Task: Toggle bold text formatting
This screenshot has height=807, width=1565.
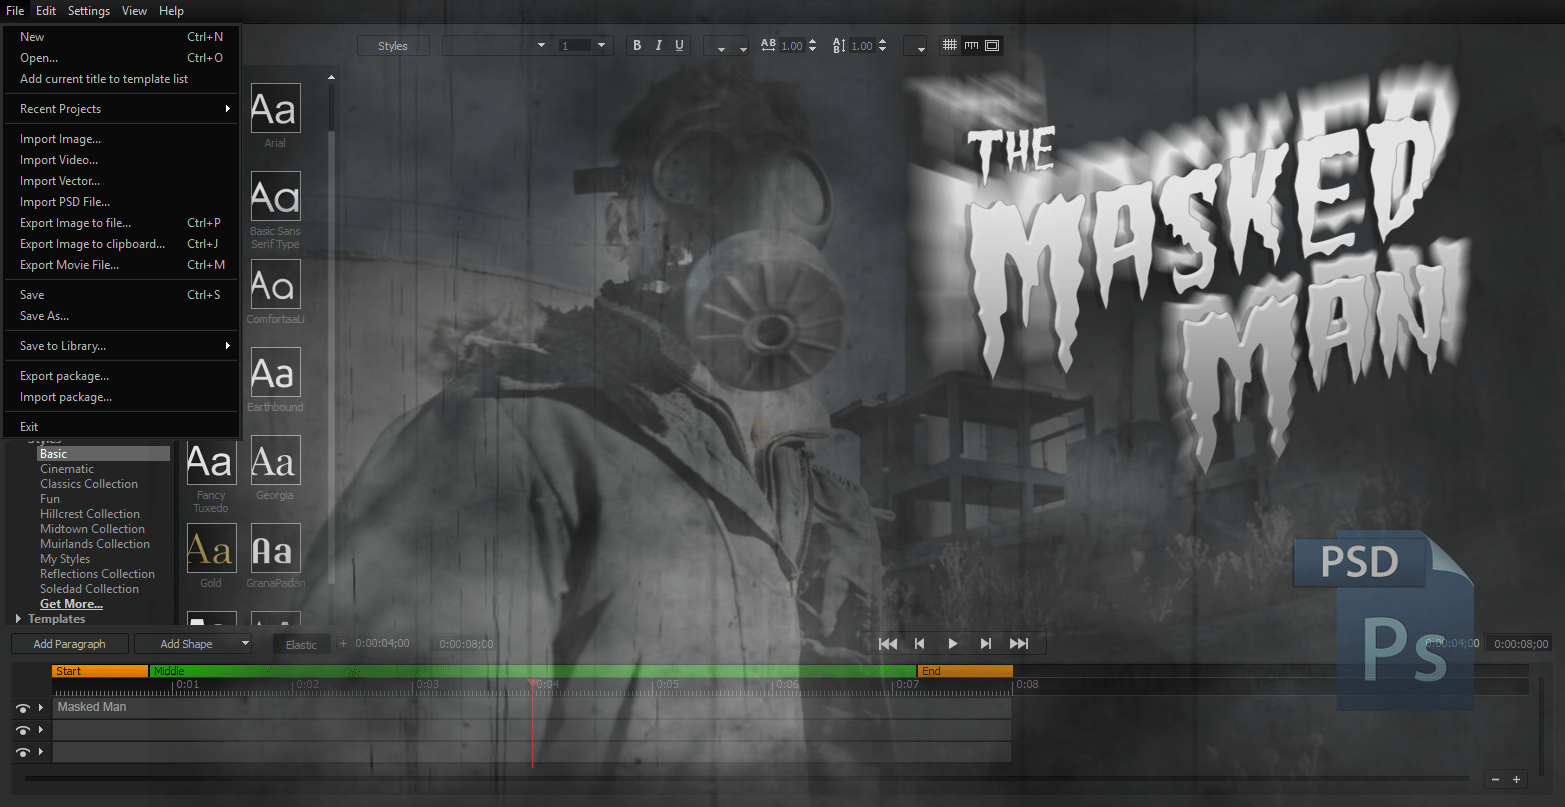Action: (x=637, y=46)
